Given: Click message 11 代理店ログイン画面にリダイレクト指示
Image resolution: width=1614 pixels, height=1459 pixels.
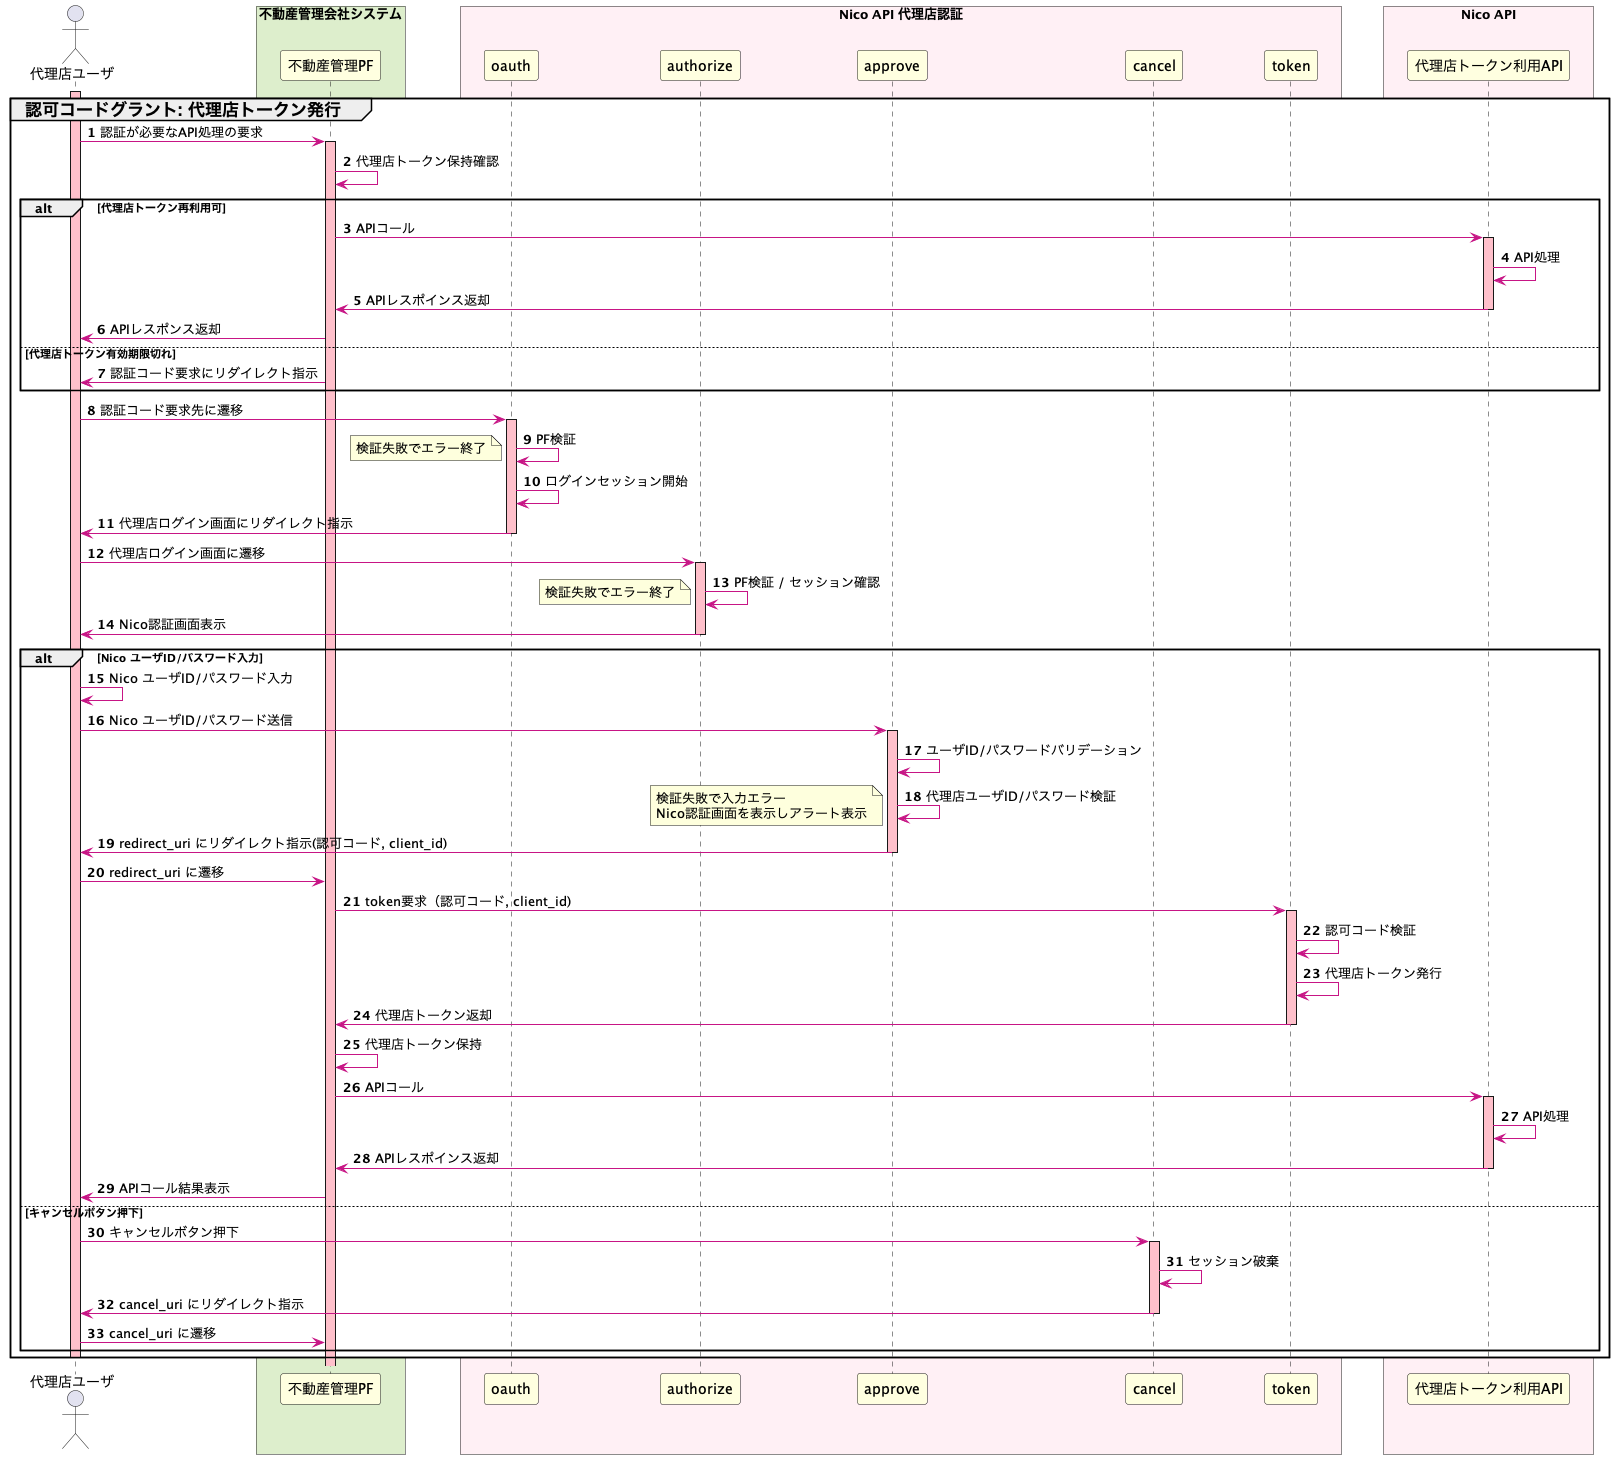Looking at the screenshot, I should [x=225, y=523].
